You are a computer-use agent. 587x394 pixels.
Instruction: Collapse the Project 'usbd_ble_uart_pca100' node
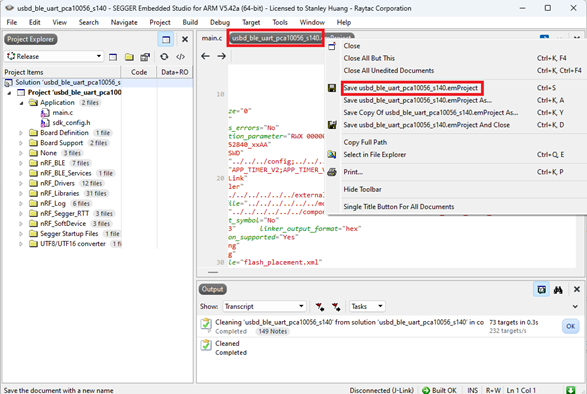pyautogui.click(x=9, y=93)
